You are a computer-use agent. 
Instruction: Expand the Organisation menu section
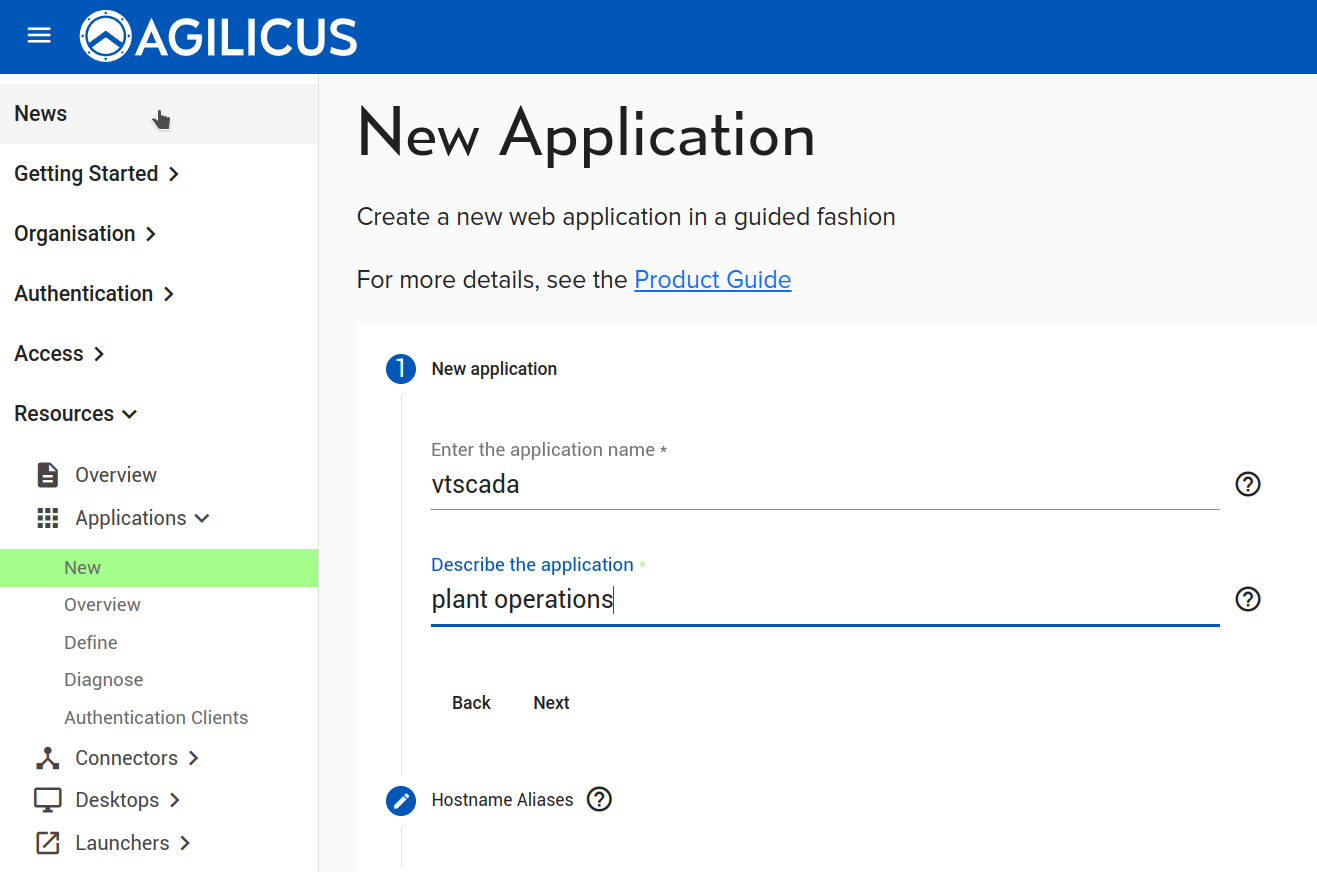click(85, 234)
